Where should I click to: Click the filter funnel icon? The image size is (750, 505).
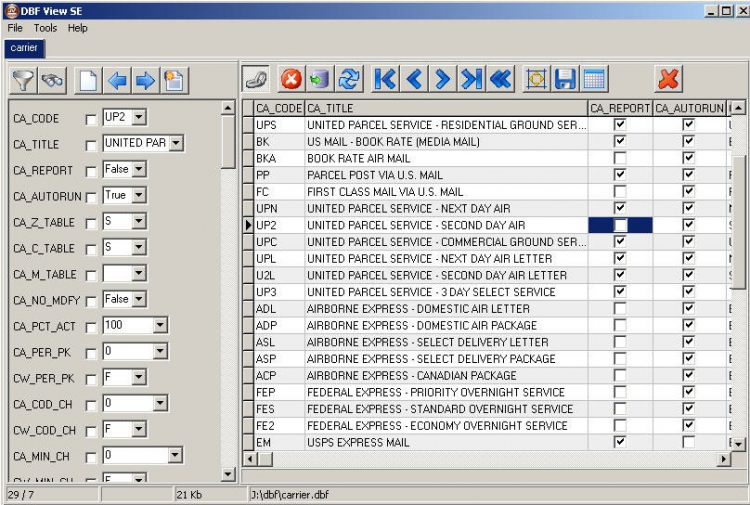coord(22,80)
